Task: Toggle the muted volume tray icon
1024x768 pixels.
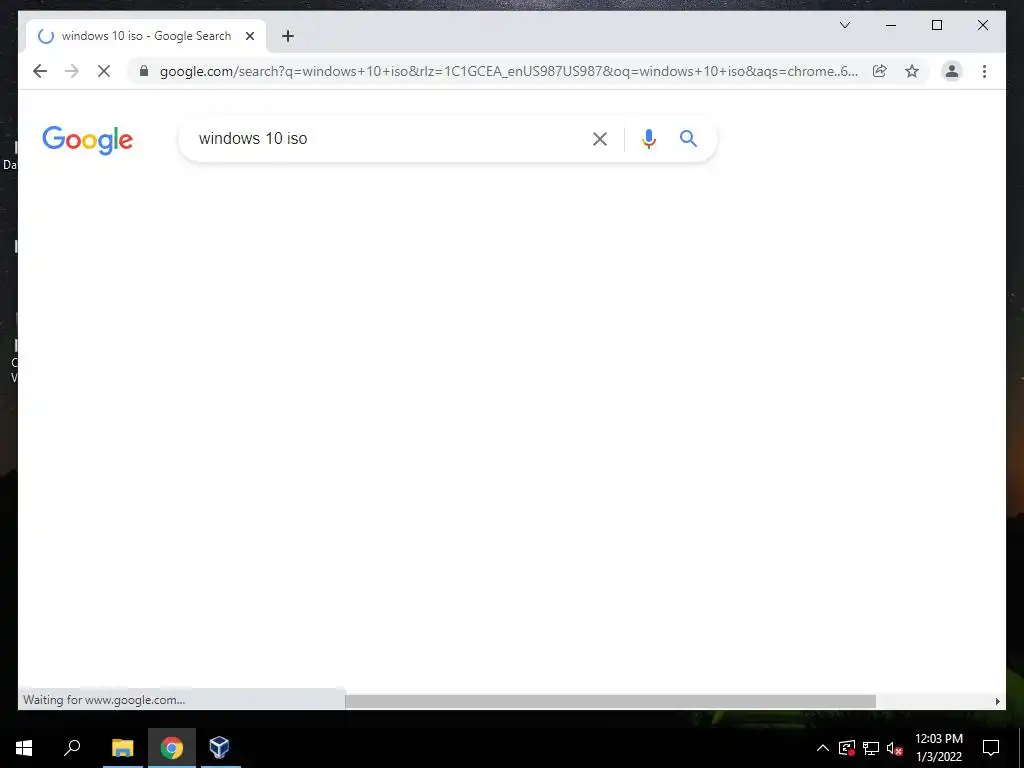Action: pos(895,748)
